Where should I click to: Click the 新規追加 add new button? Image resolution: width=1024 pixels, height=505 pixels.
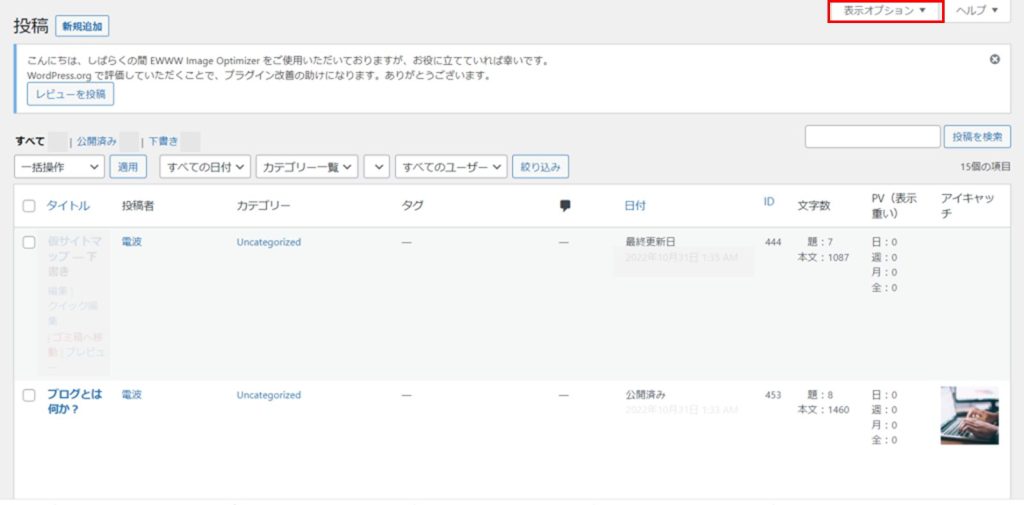tap(82, 27)
